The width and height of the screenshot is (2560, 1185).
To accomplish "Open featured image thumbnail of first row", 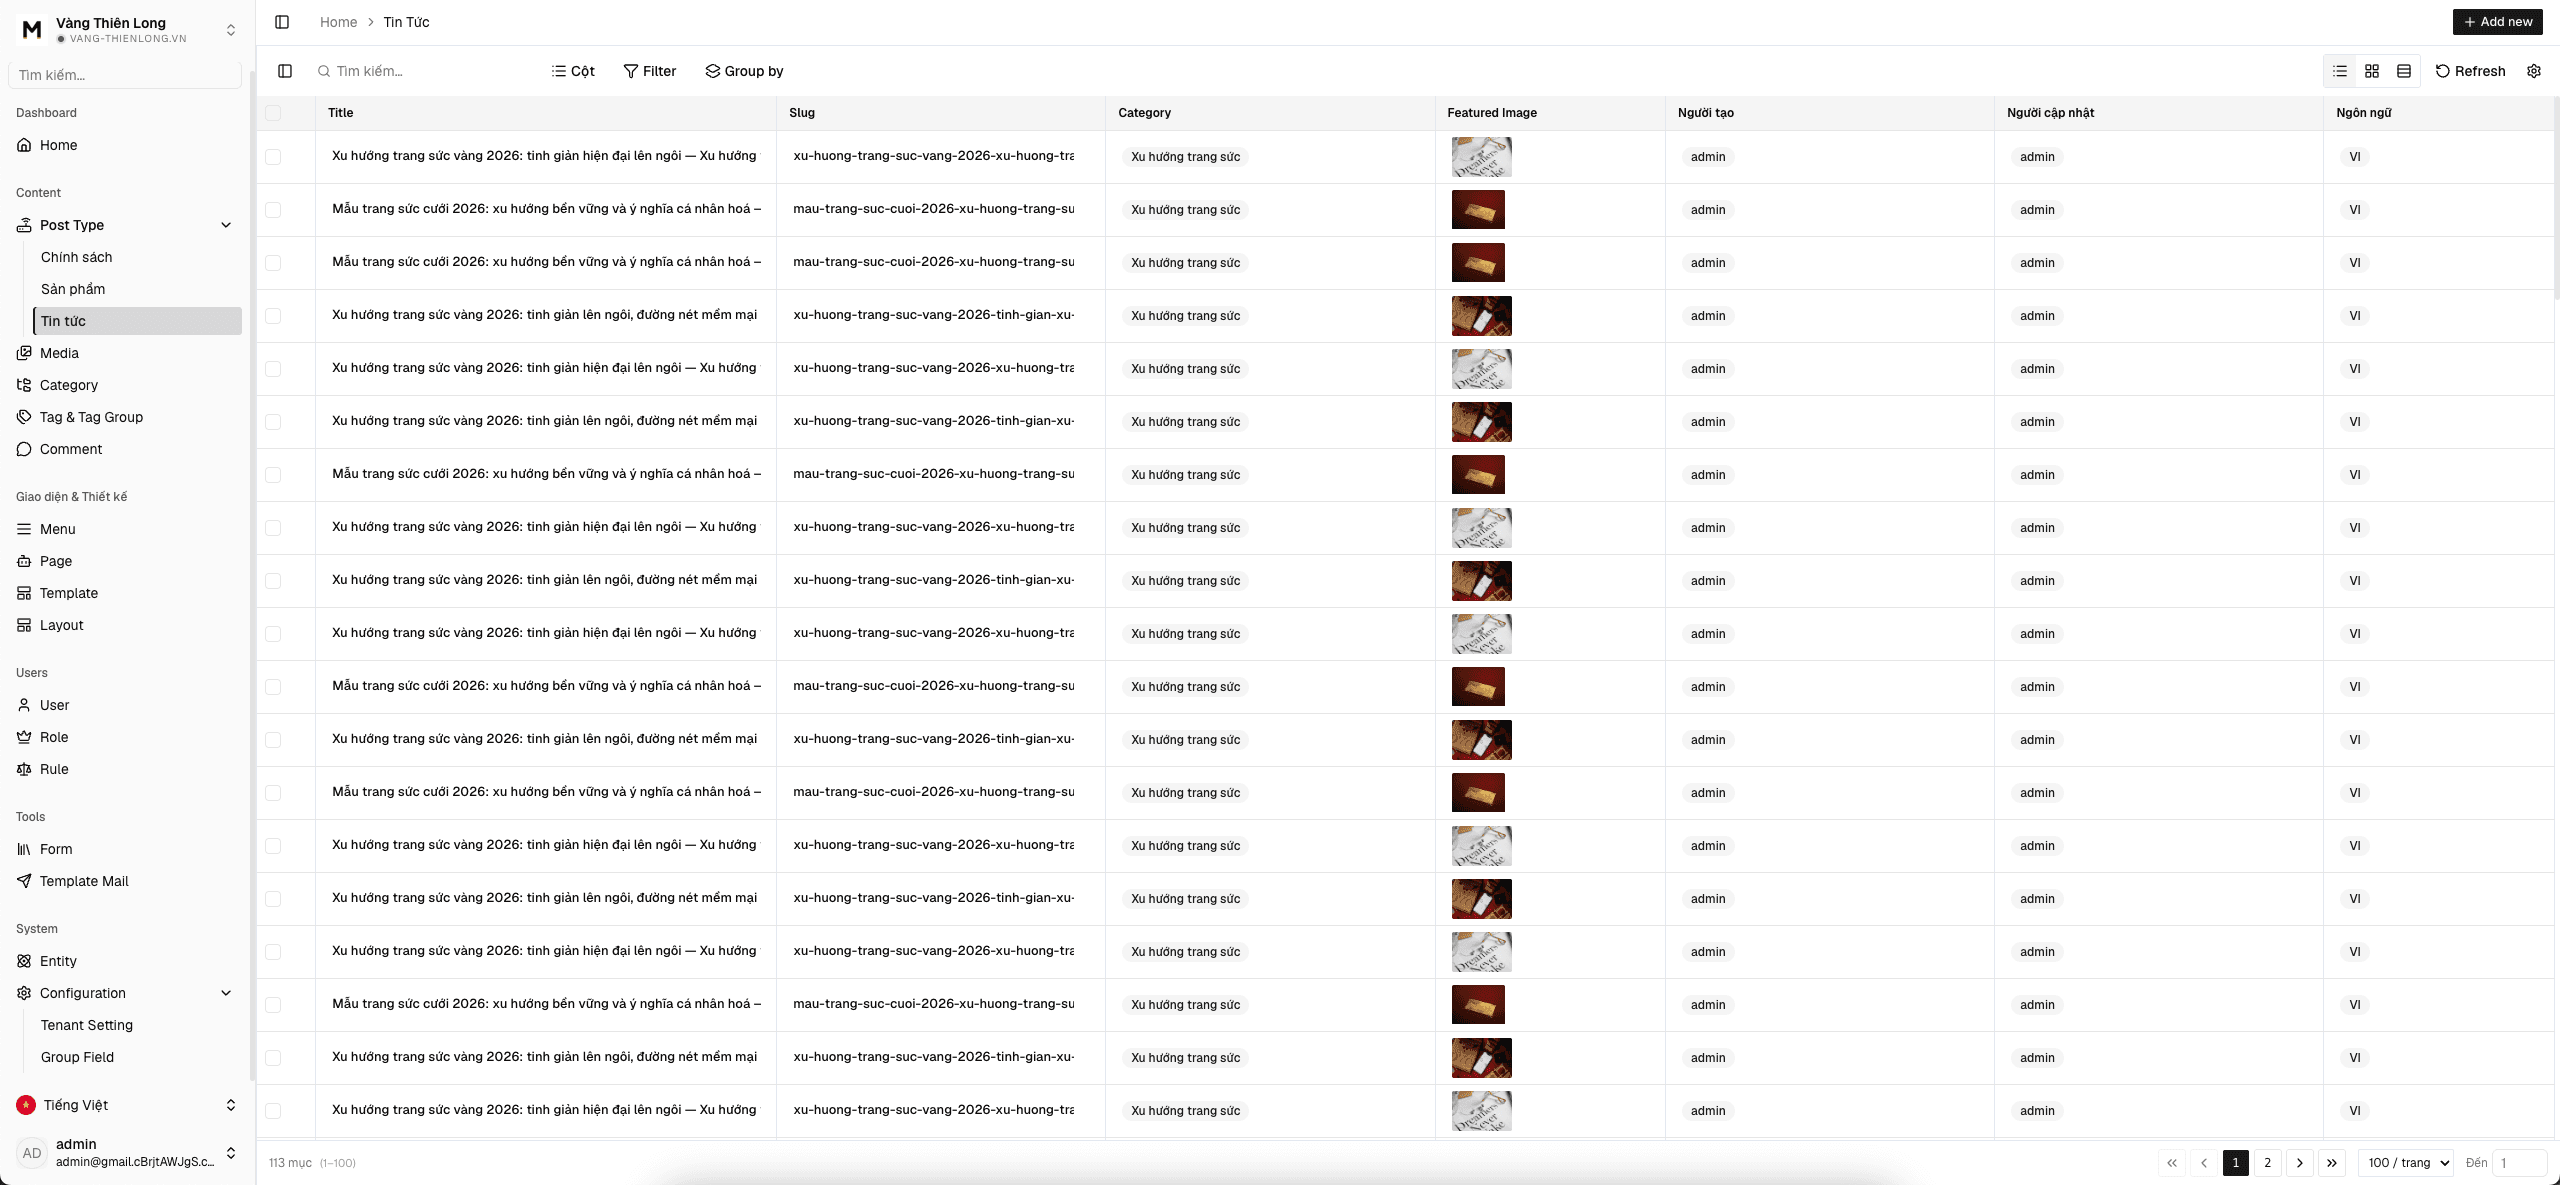I will pos(1481,157).
